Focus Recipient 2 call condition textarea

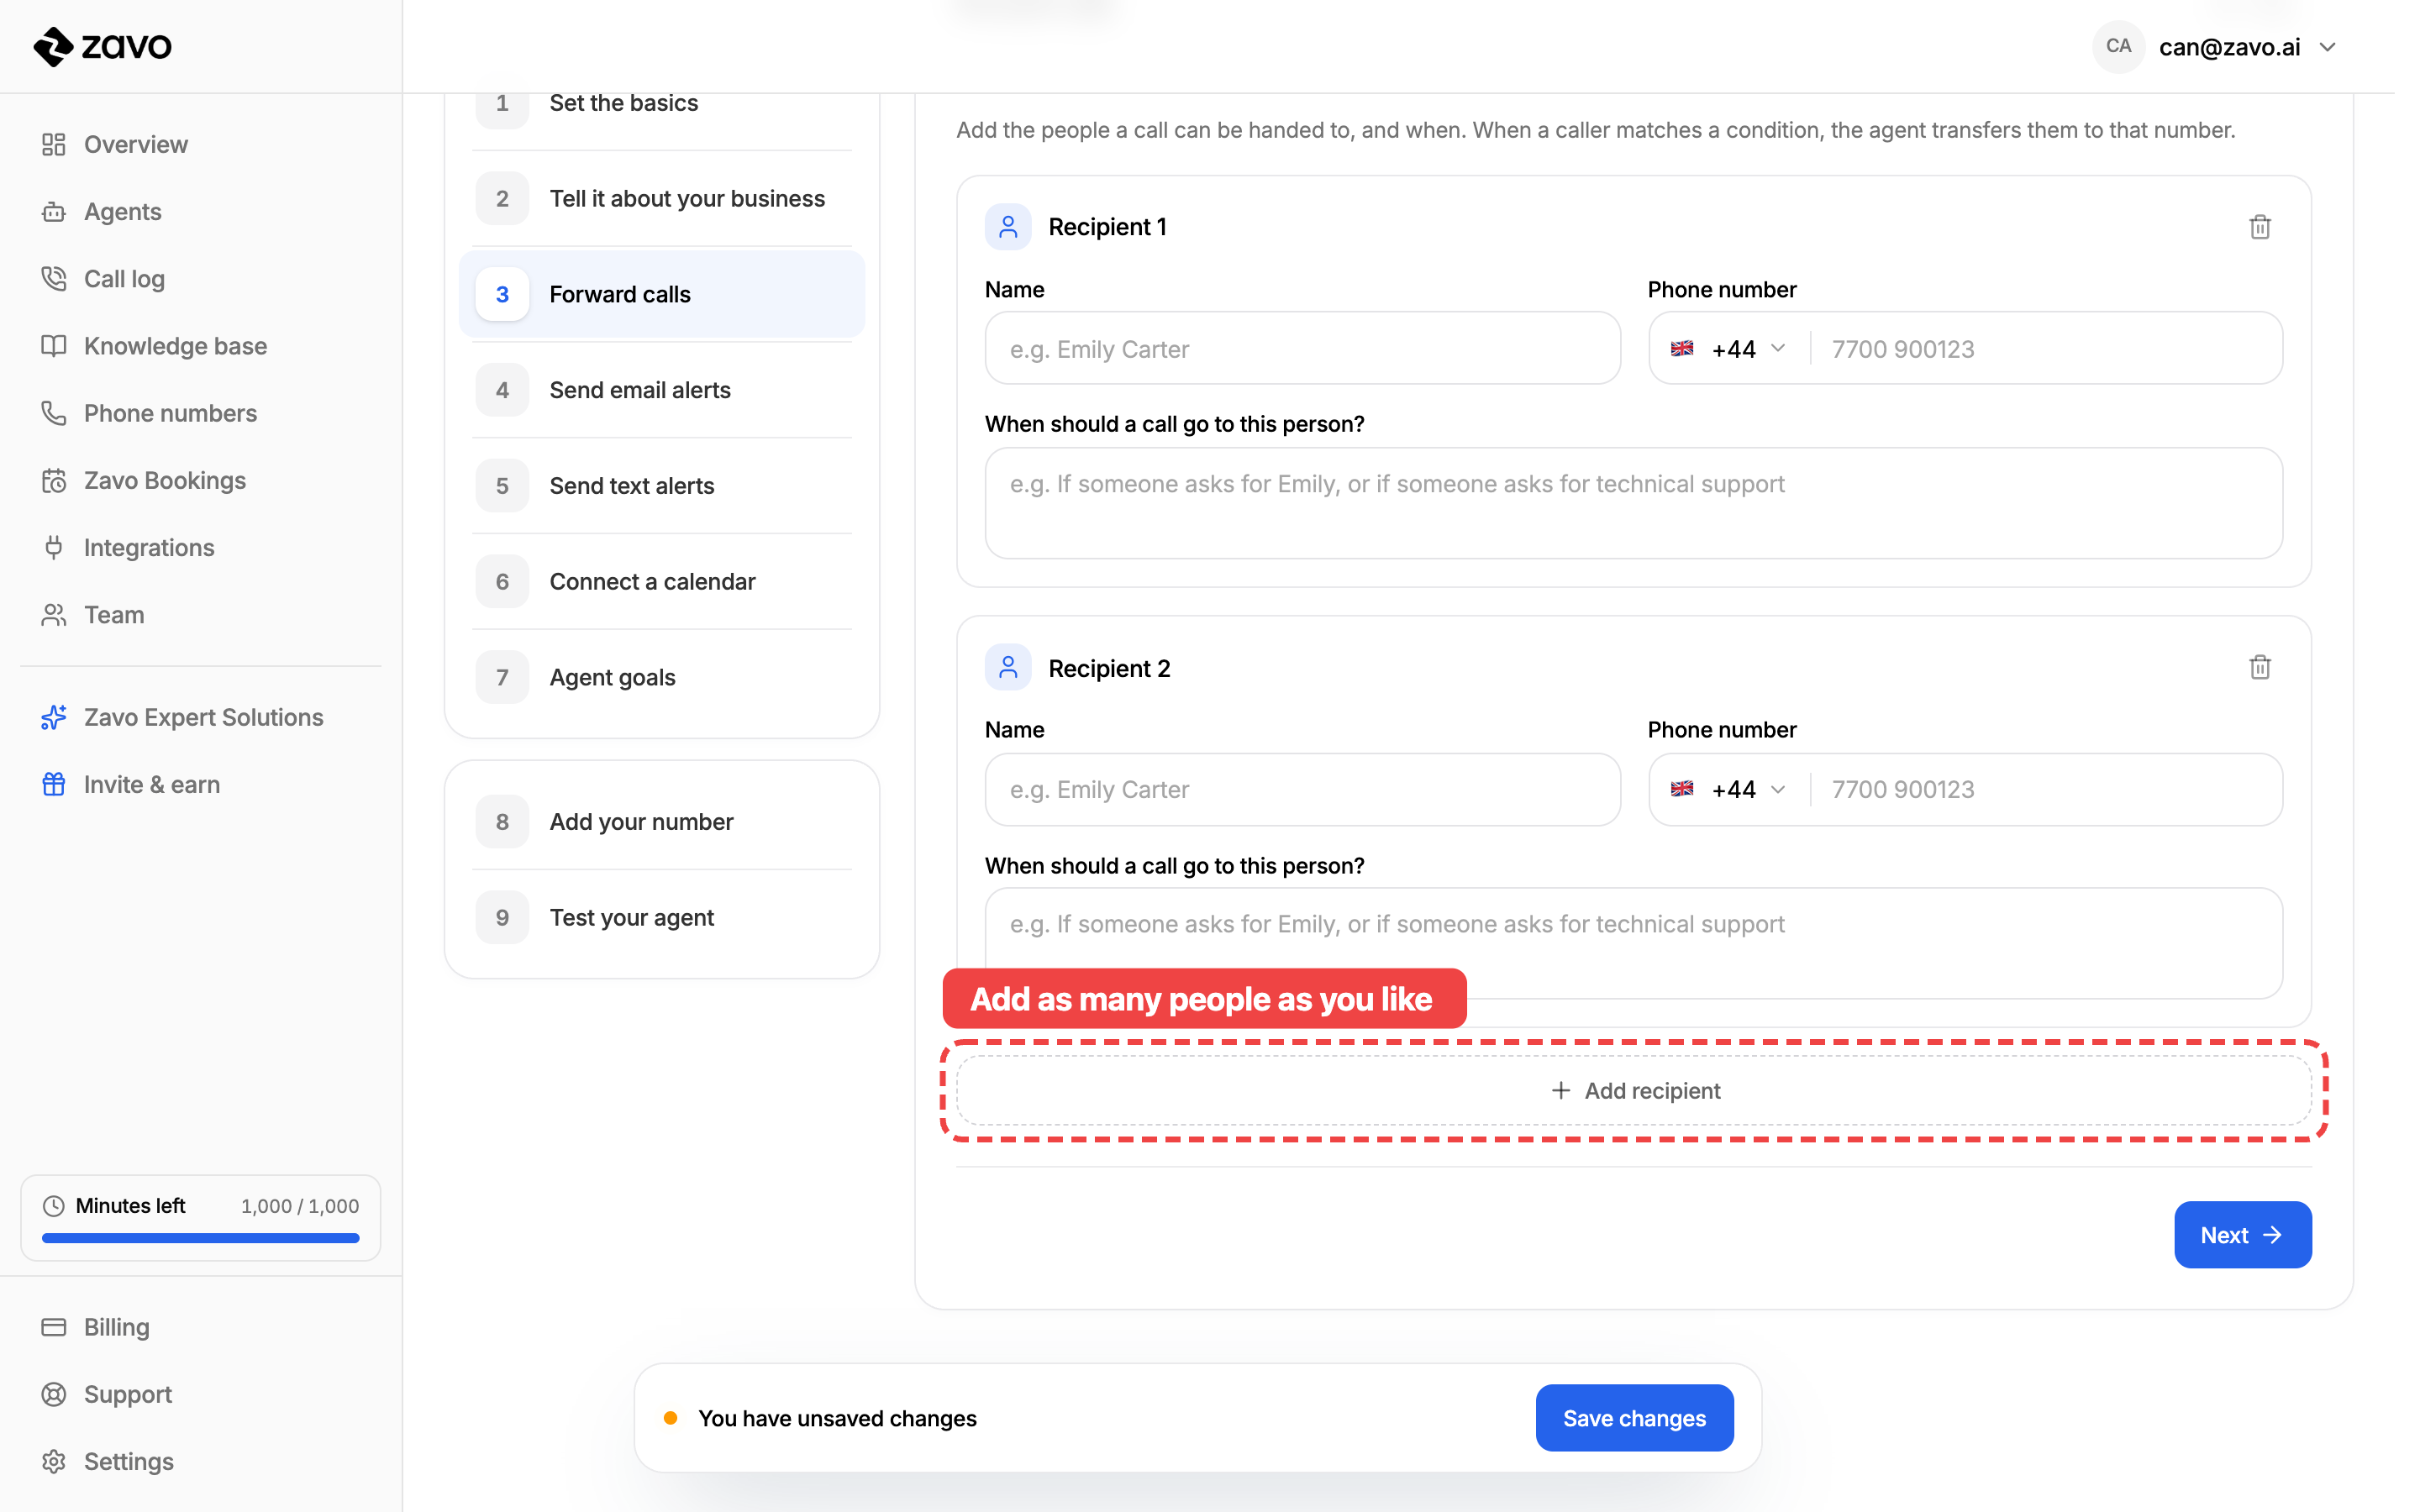1633,943
